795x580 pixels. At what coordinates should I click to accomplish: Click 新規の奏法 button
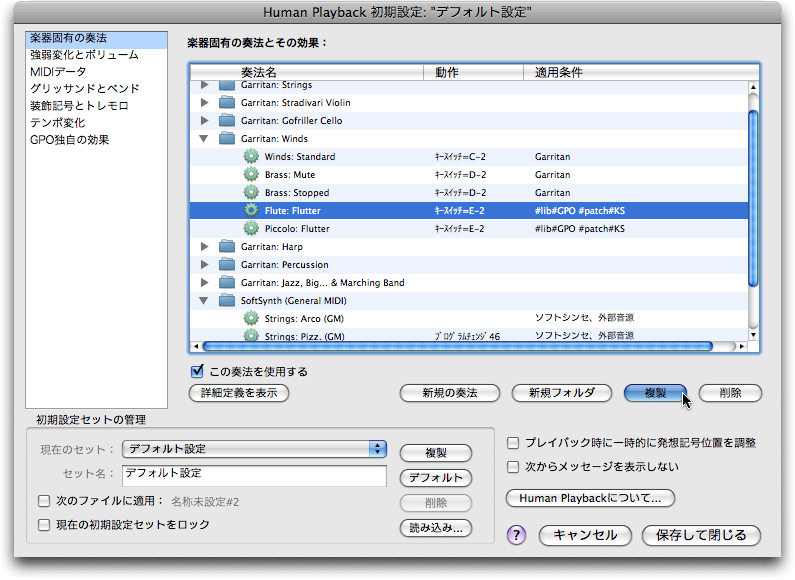point(450,393)
